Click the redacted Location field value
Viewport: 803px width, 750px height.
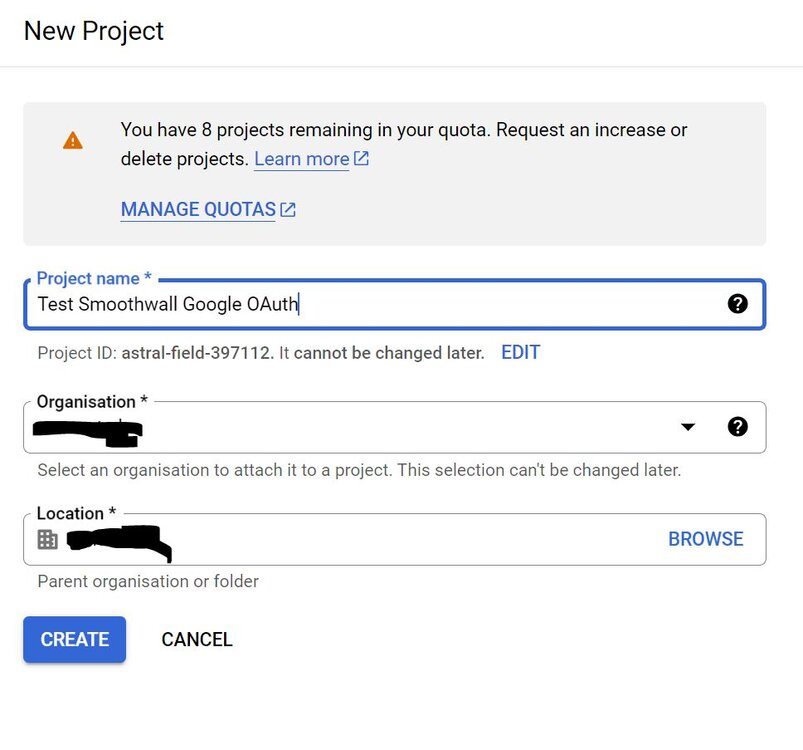tap(119, 544)
